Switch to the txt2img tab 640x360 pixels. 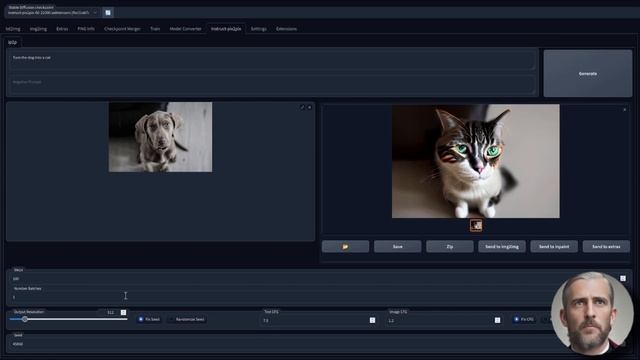pos(13,29)
